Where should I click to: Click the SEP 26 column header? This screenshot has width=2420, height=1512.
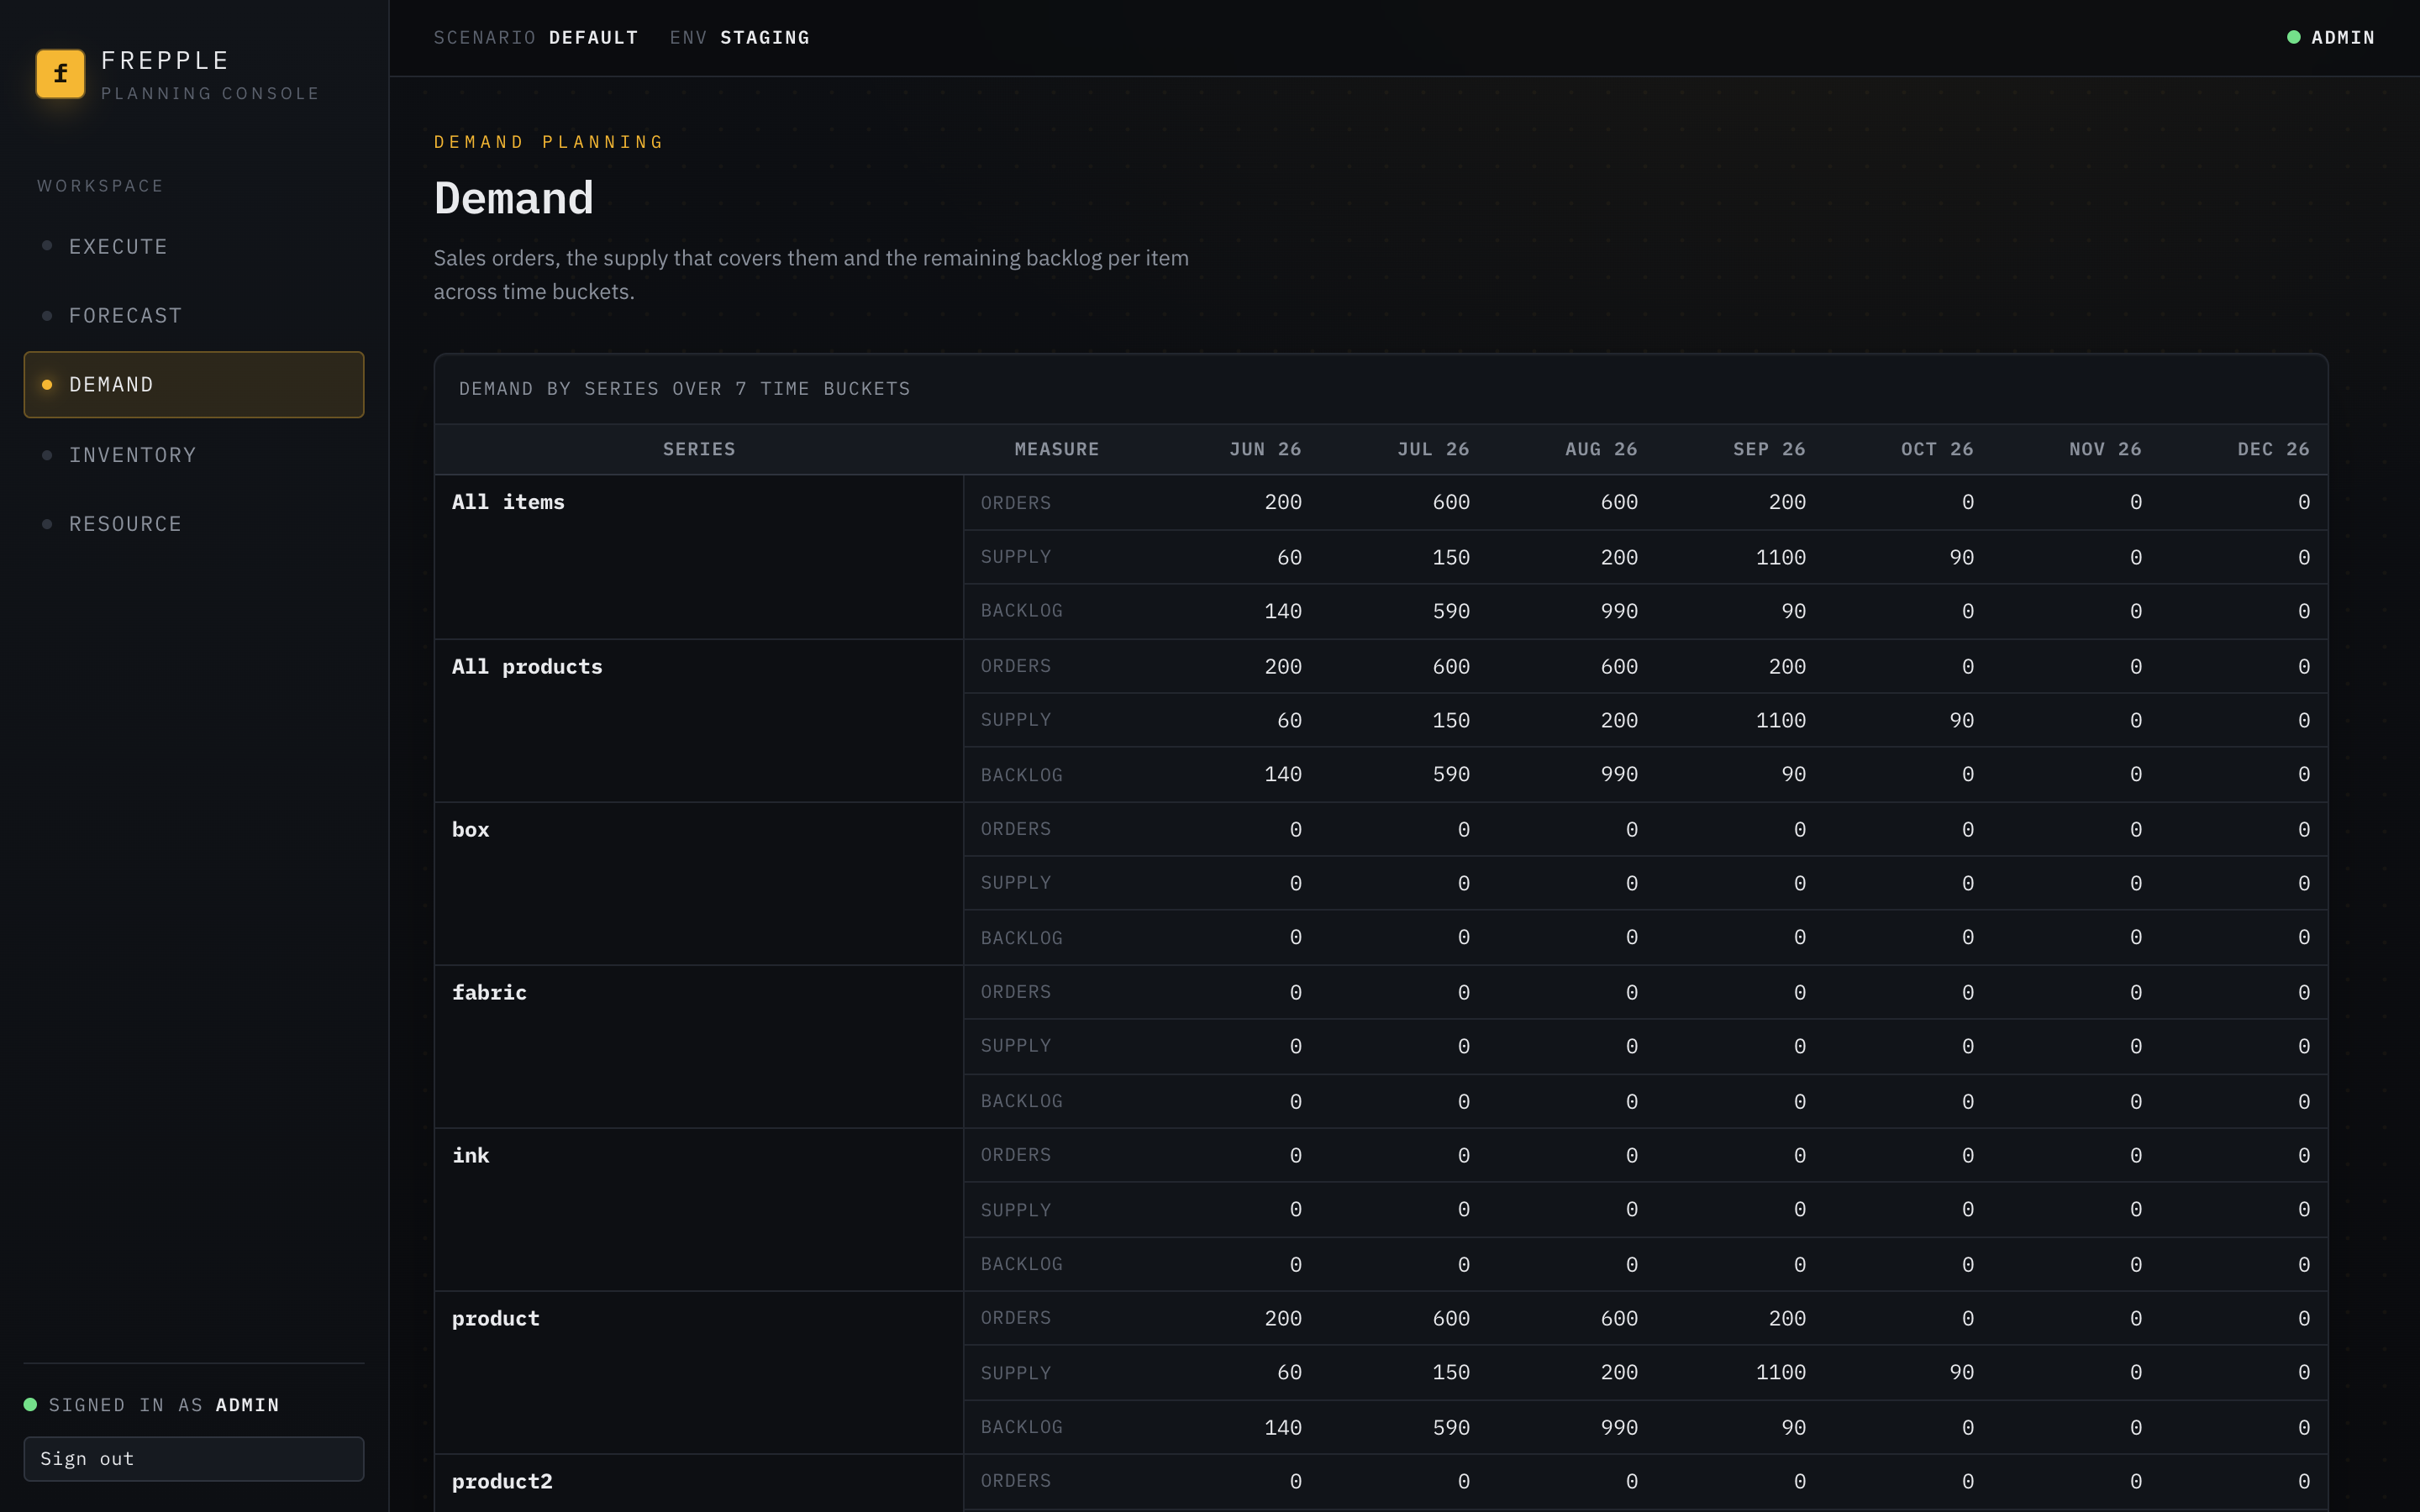(1769, 449)
